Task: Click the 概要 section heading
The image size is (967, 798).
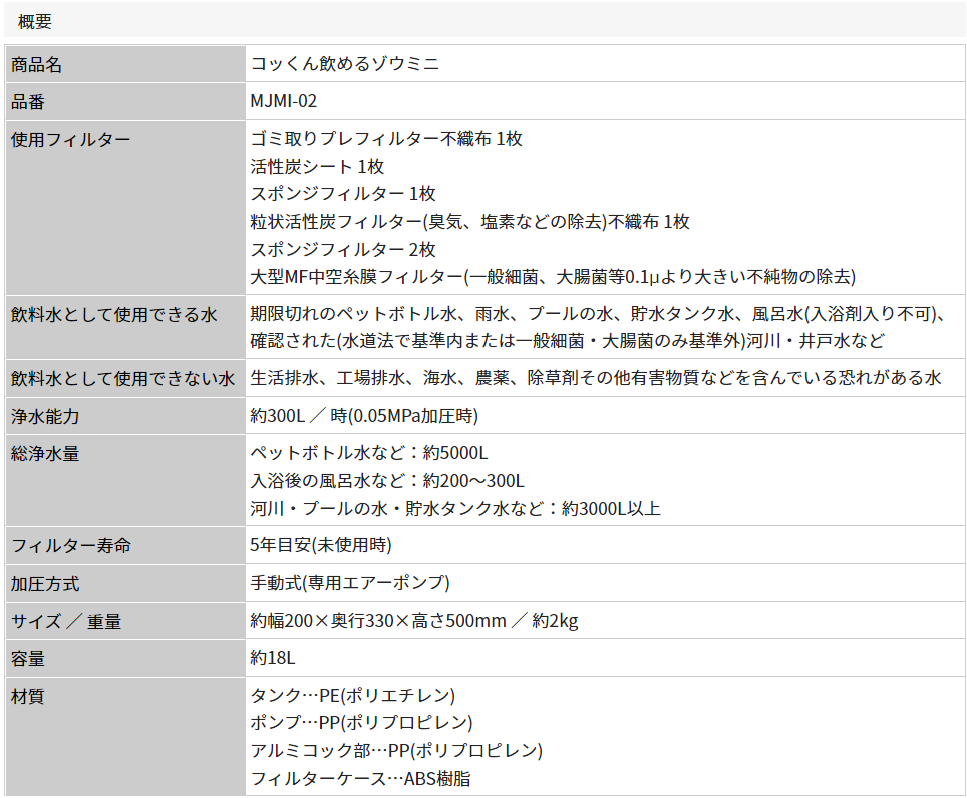Action: click(35, 22)
